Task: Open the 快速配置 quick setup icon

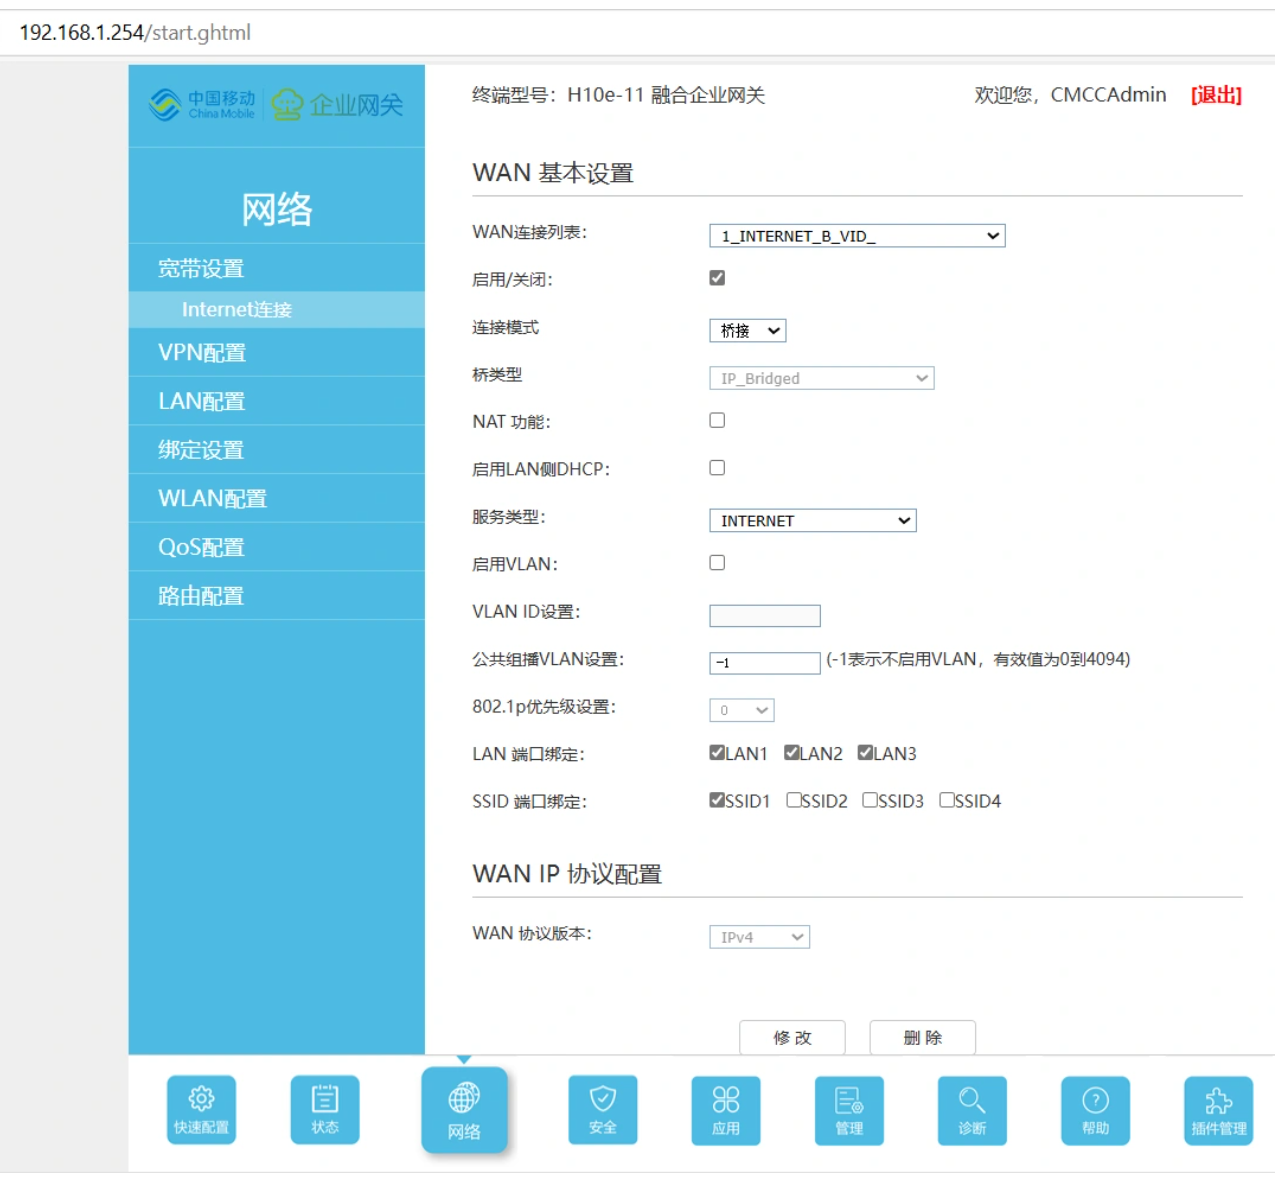Action: pos(201,1109)
